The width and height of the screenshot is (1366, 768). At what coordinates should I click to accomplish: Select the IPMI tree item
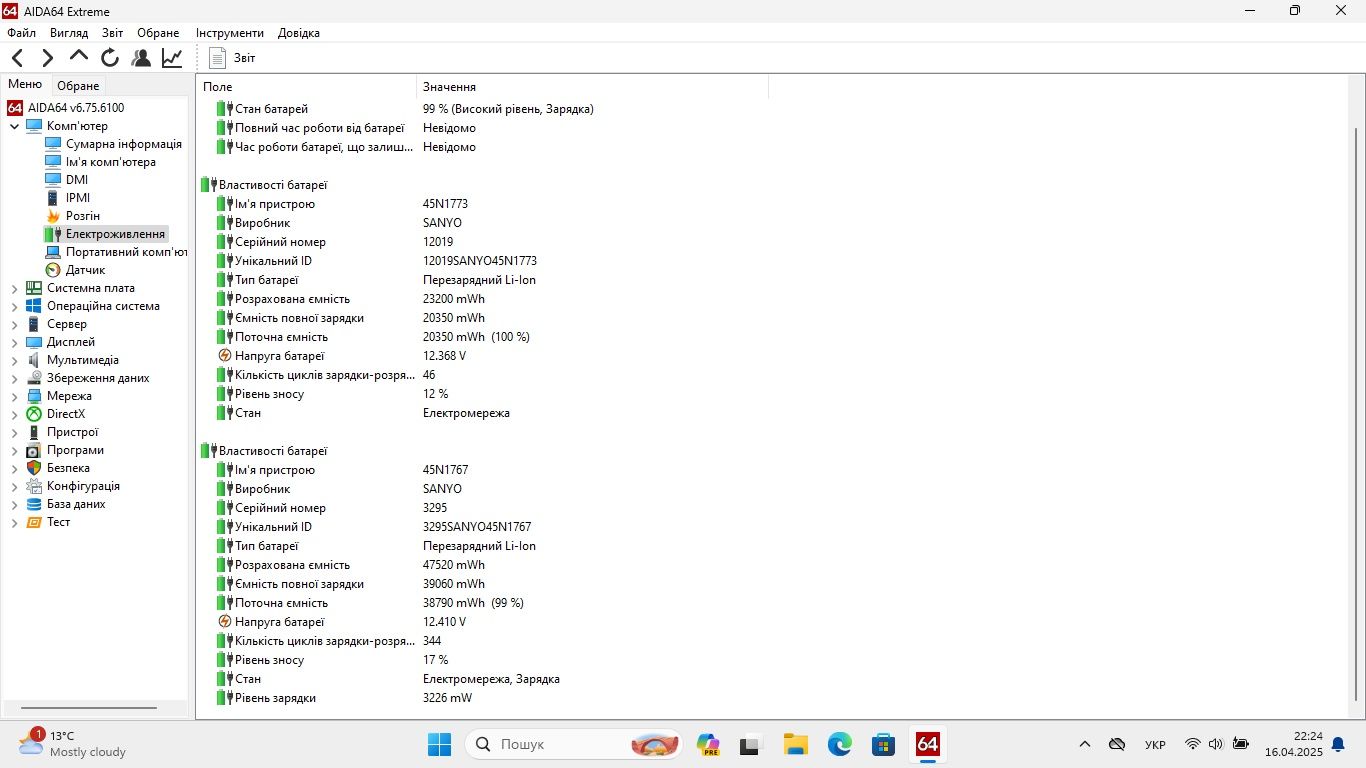tap(78, 198)
